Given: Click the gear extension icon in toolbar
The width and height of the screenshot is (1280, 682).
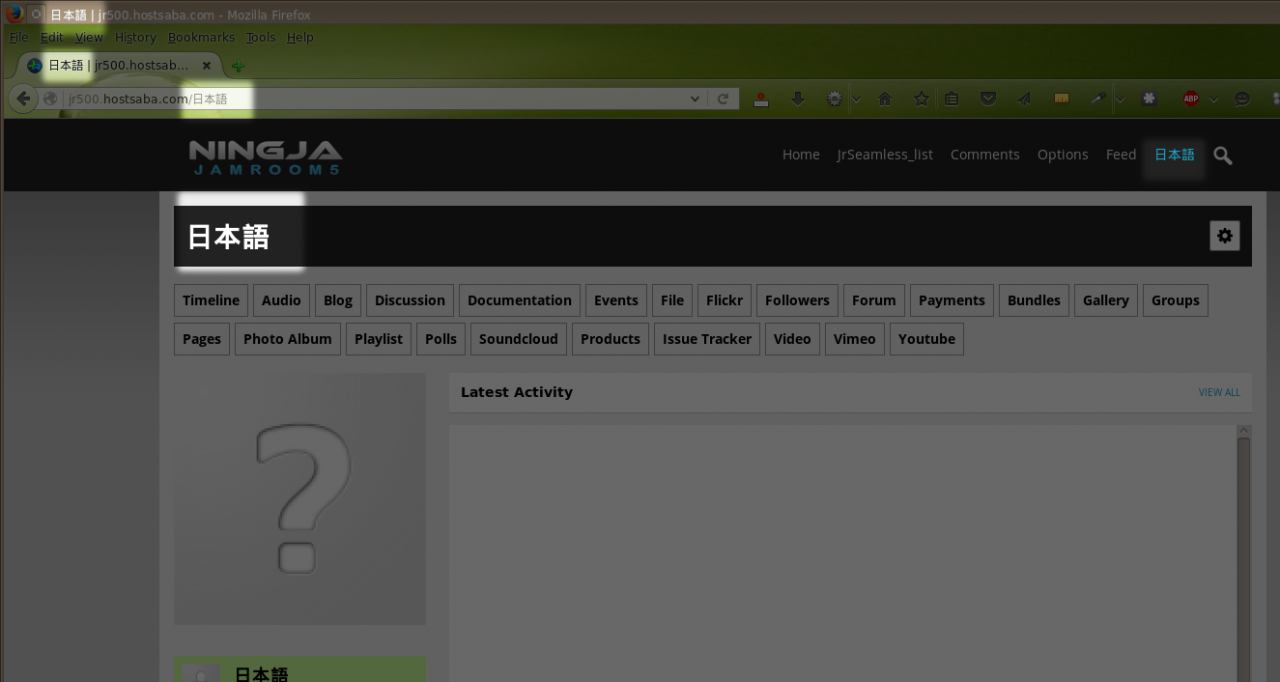Looking at the screenshot, I should pyautogui.click(x=834, y=99).
